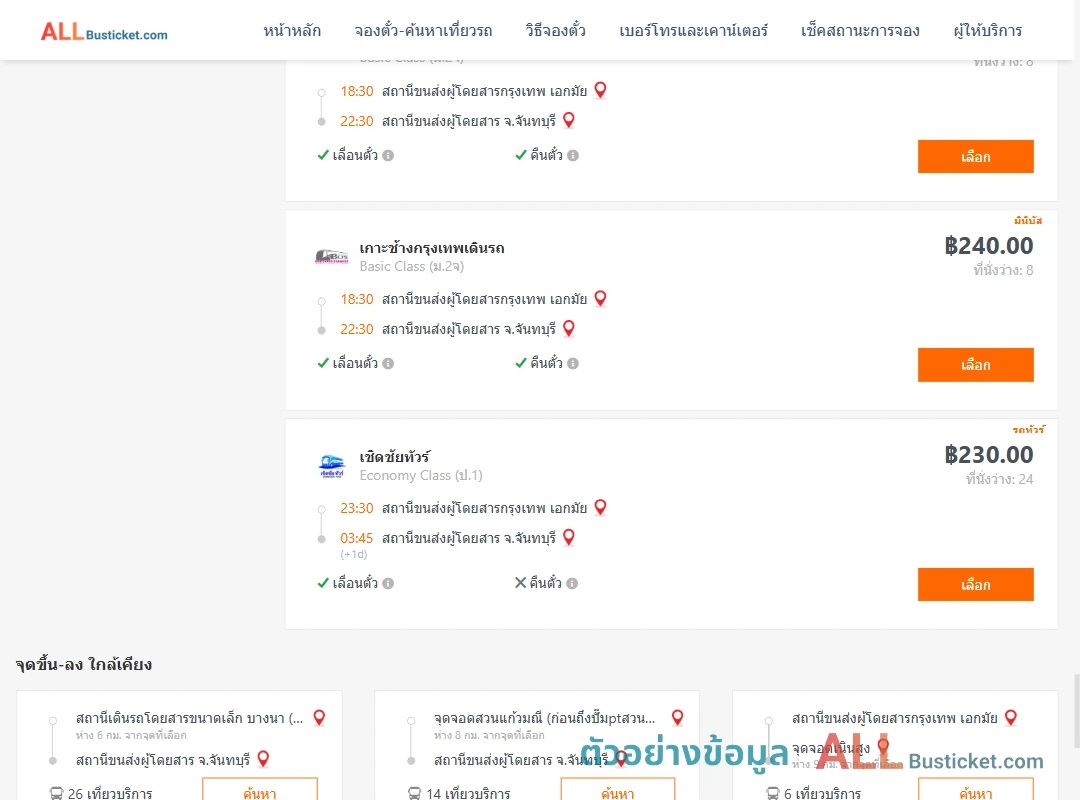Viewport: 1080px width, 800px height.
Task: Click the ฿240.00 price text
Action: (988, 245)
